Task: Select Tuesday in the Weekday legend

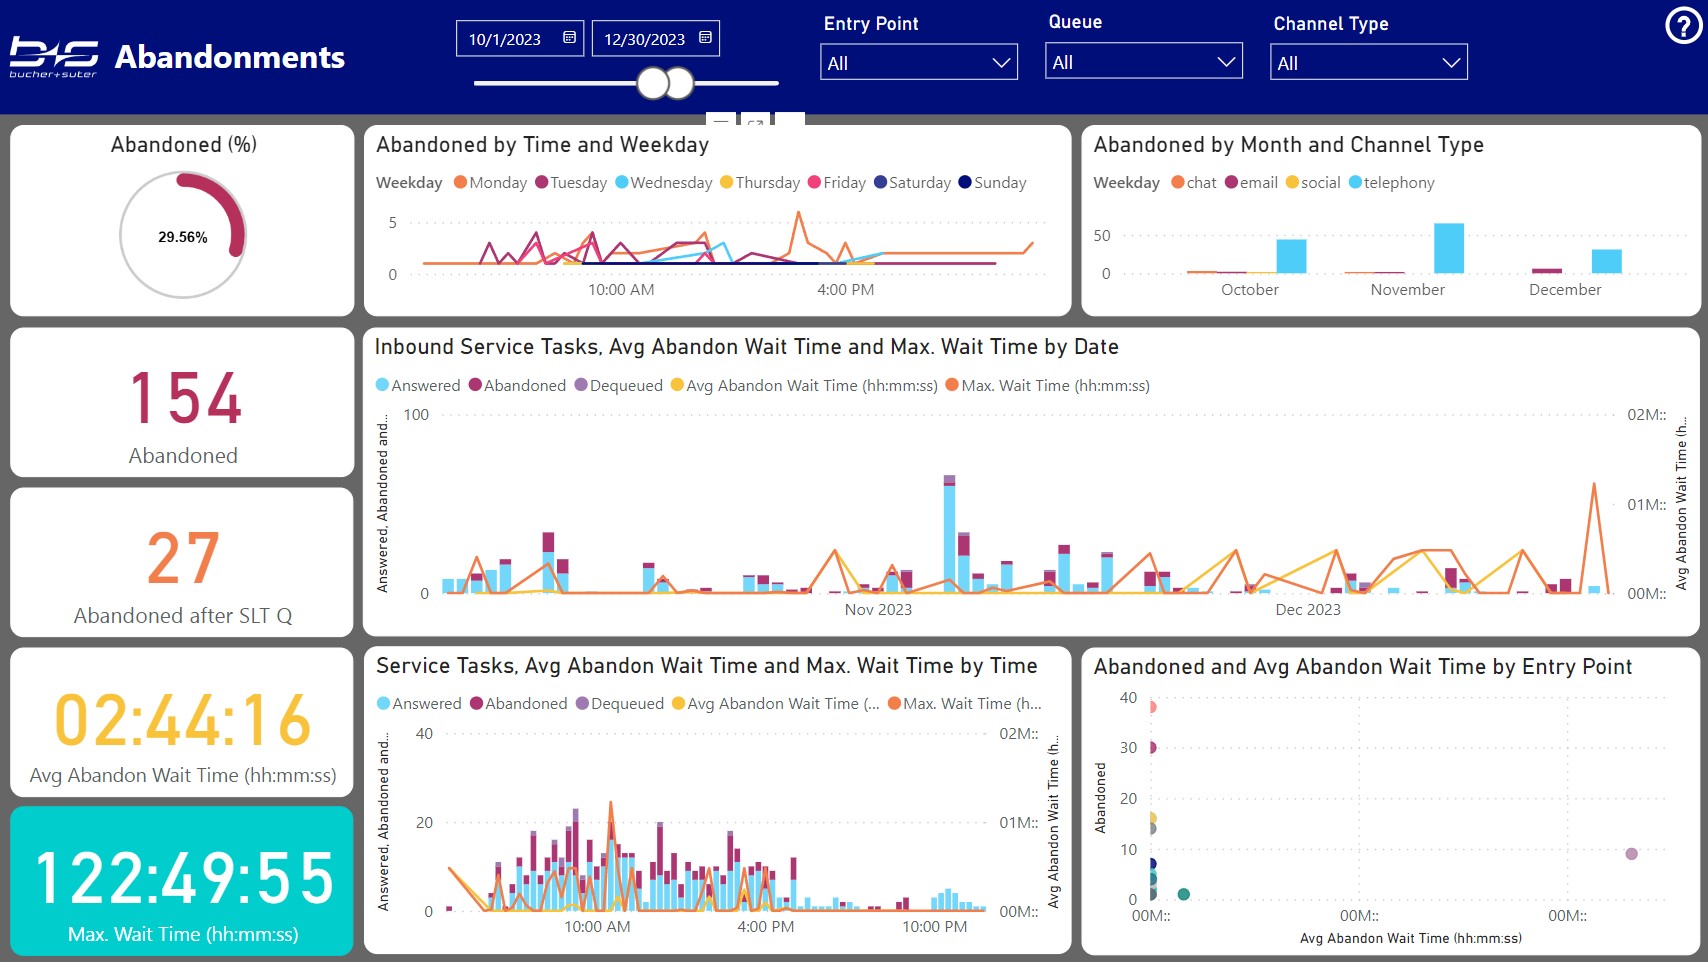Action: [x=571, y=182]
